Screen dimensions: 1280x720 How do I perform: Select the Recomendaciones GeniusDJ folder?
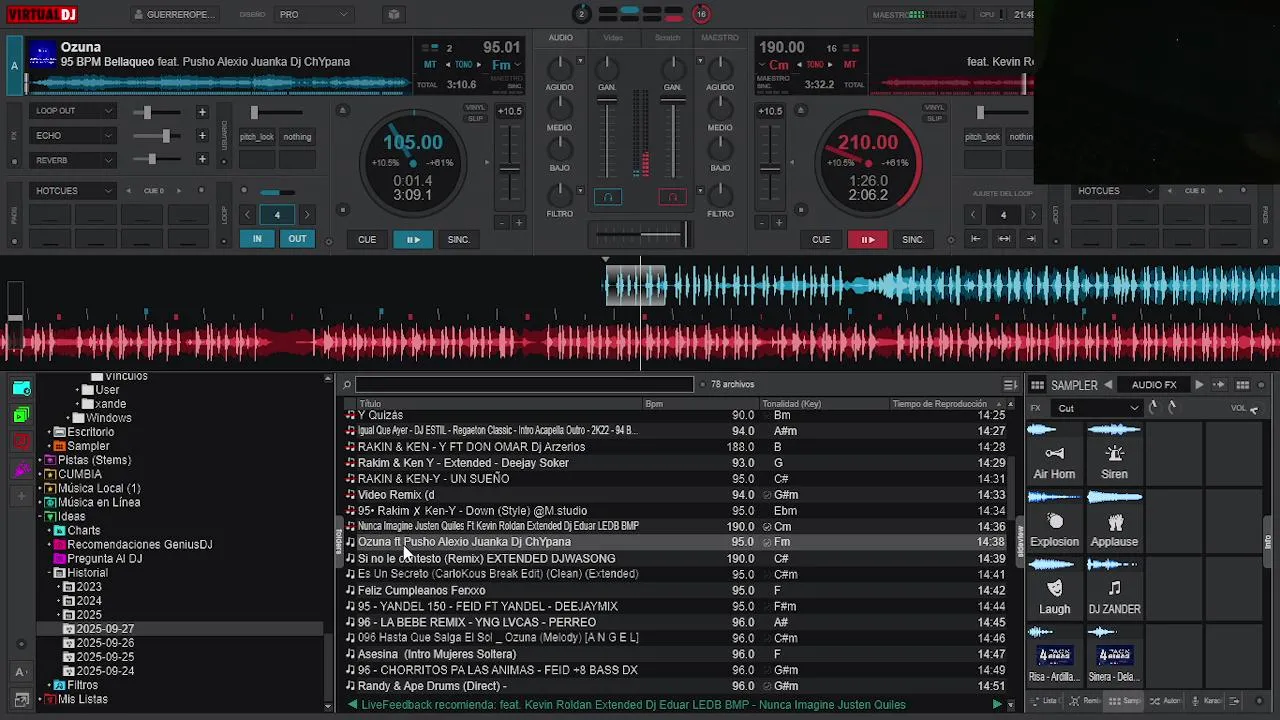(140, 545)
